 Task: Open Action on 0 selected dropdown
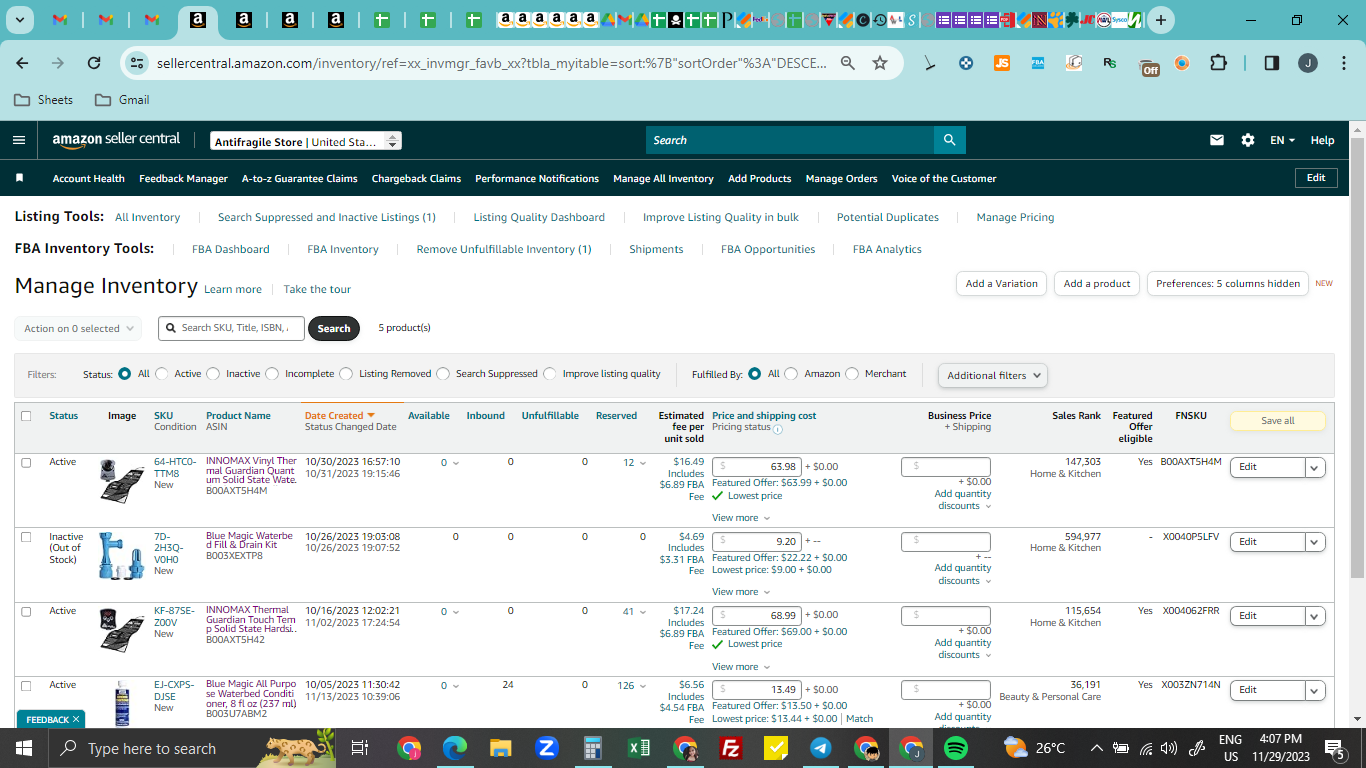click(x=78, y=328)
